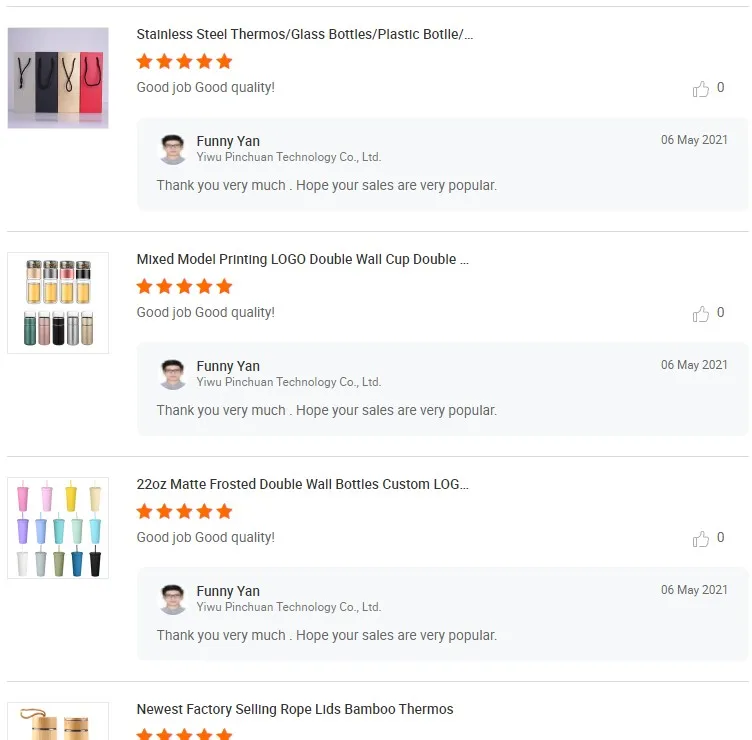Click star rating of 22oz Matte Frosted review
This screenshot has width=752, height=740.
pyautogui.click(x=184, y=512)
